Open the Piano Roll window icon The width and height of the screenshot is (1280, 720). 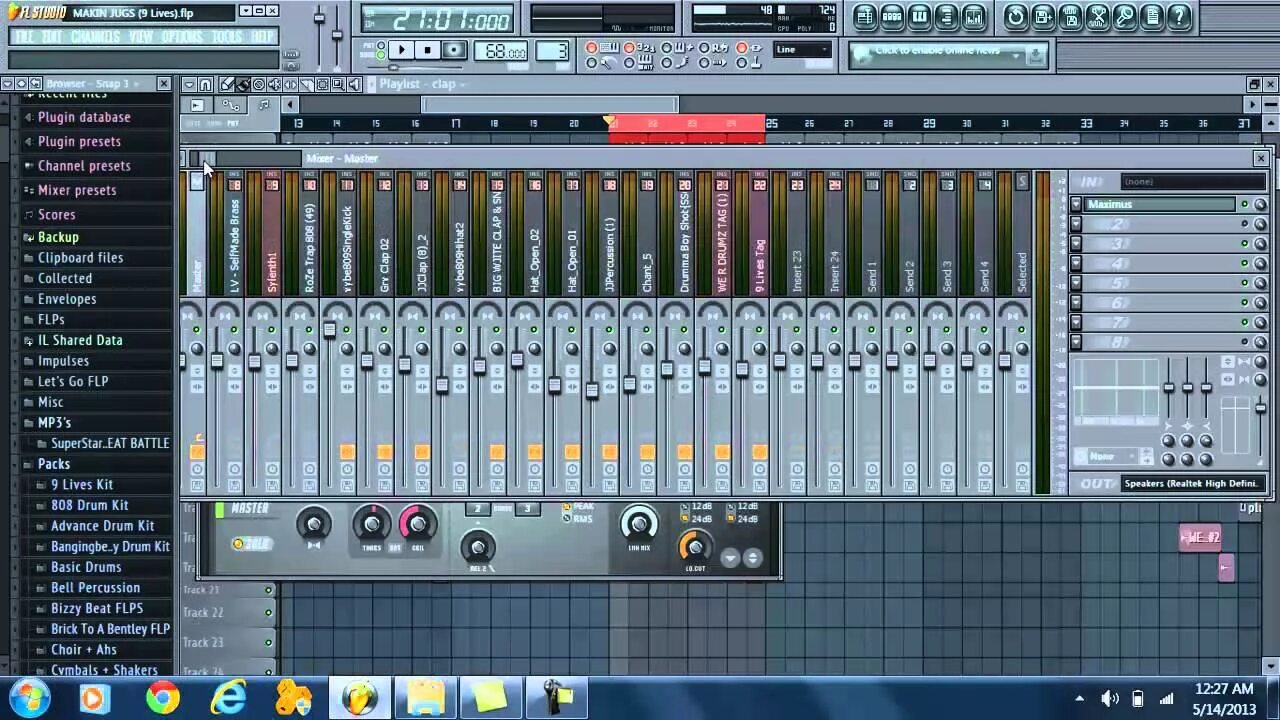[919, 16]
